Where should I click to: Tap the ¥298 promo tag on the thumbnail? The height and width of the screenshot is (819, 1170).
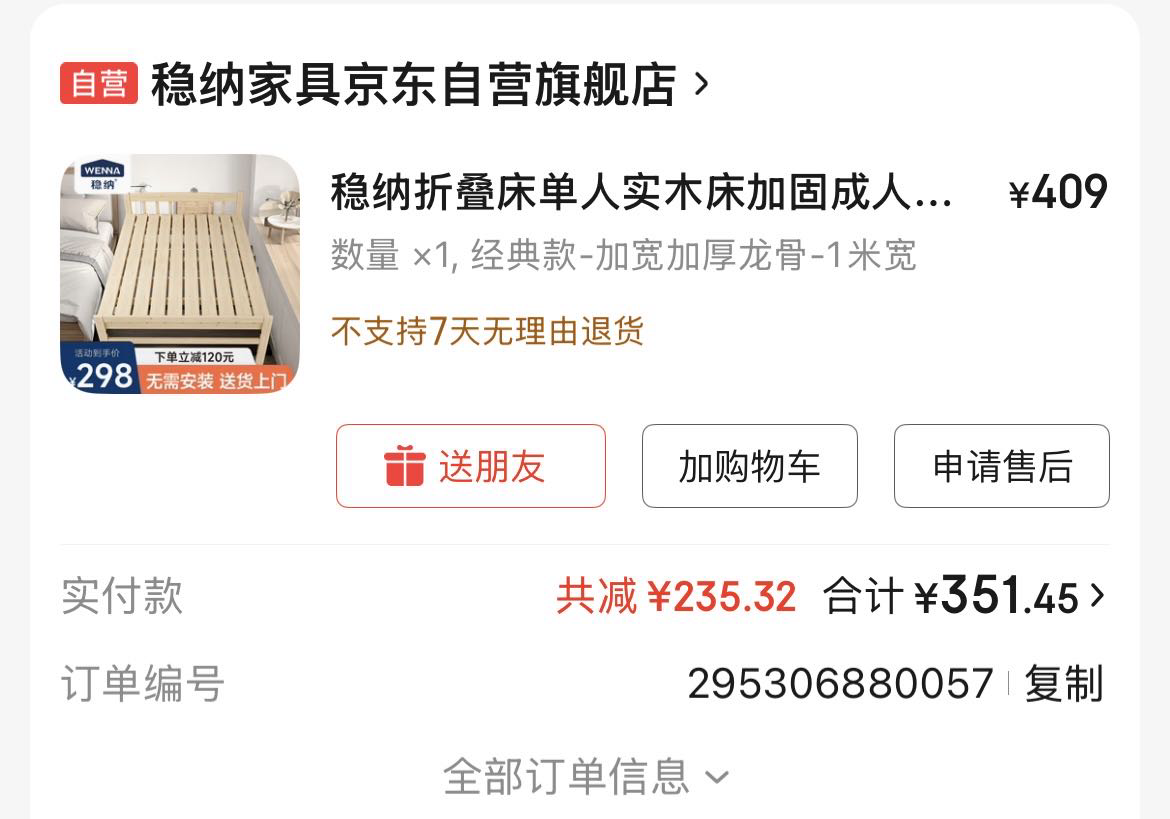point(101,371)
